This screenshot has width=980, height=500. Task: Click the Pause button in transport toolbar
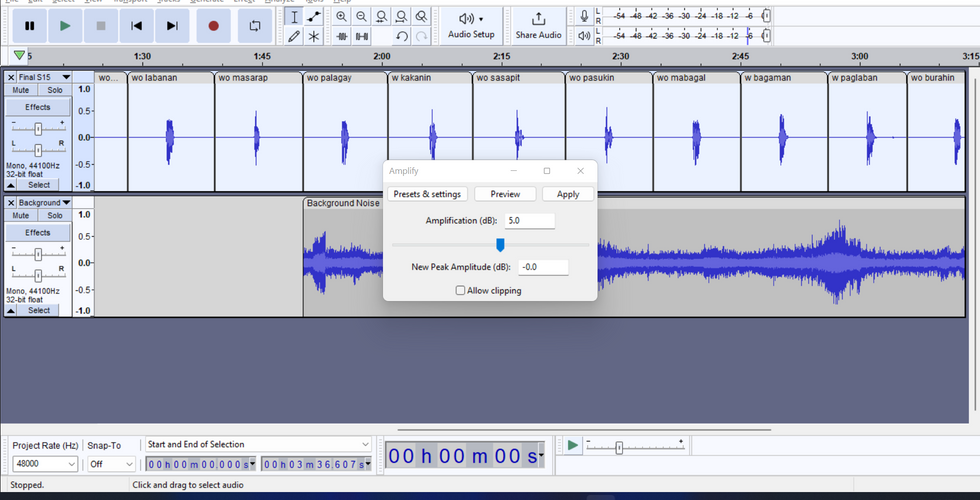pos(30,26)
